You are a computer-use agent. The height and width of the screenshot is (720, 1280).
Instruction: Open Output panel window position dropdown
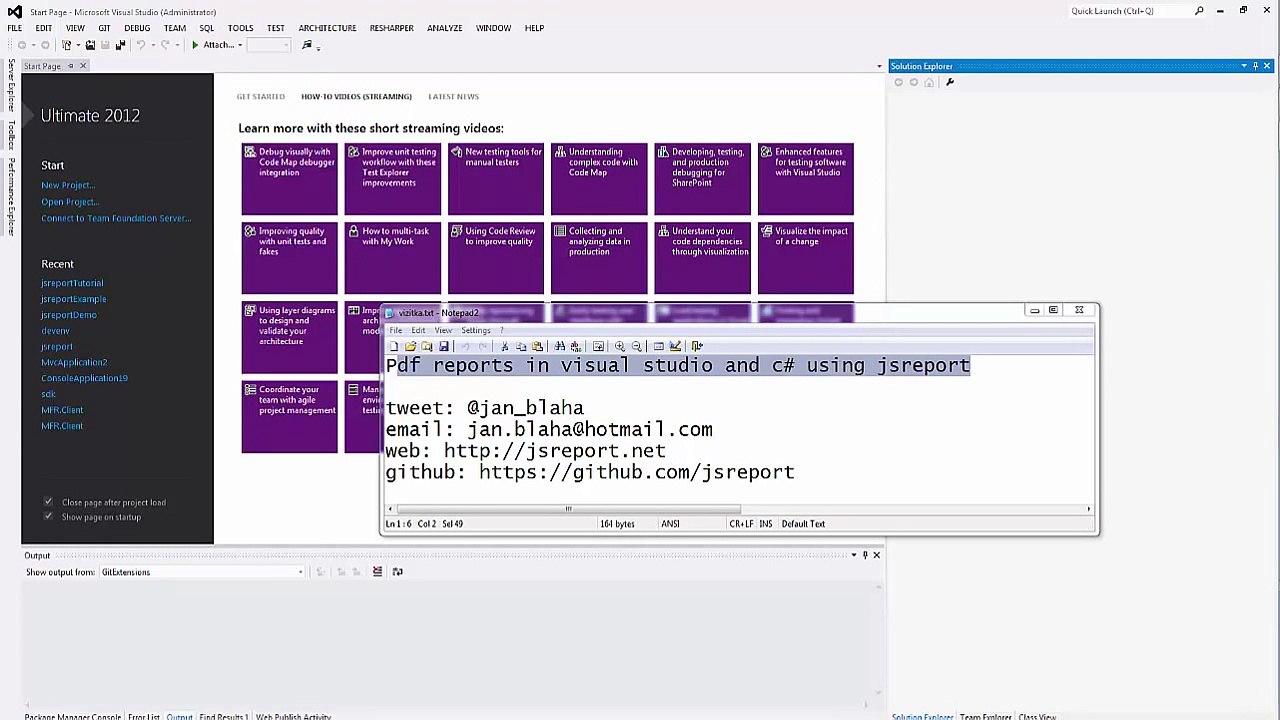click(853, 555)
